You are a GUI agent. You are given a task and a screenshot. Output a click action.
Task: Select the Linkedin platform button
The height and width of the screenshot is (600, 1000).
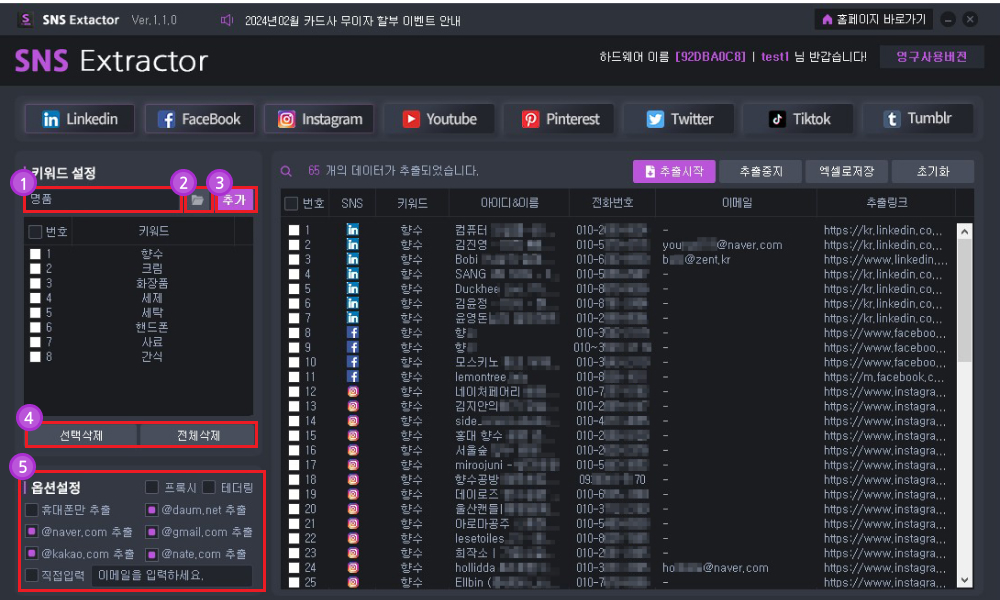click(80, 119)
